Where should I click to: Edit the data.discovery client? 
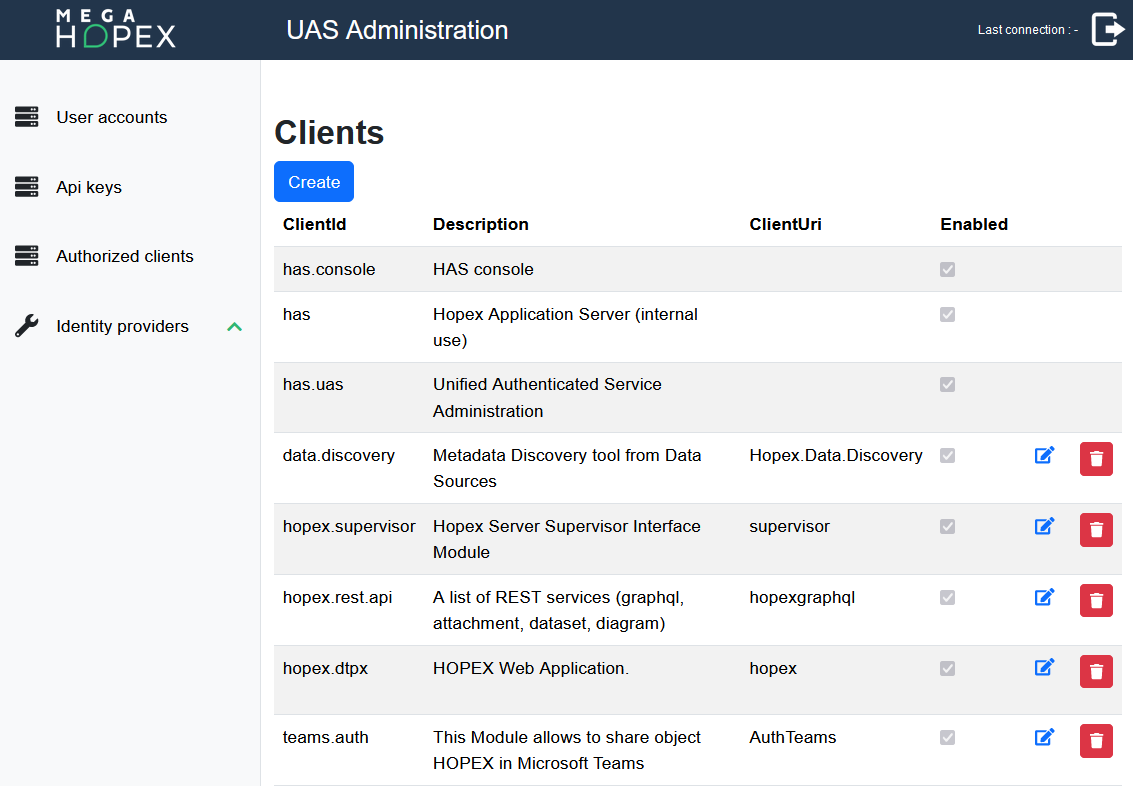tap(1044, 456)
